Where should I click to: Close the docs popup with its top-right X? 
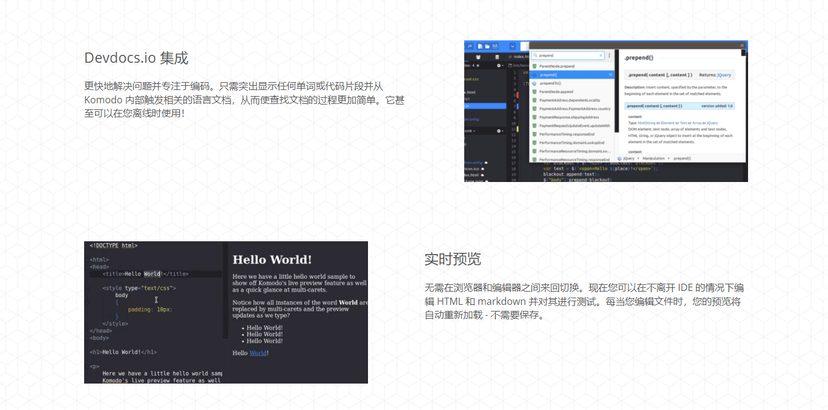(x=742, y=45)
